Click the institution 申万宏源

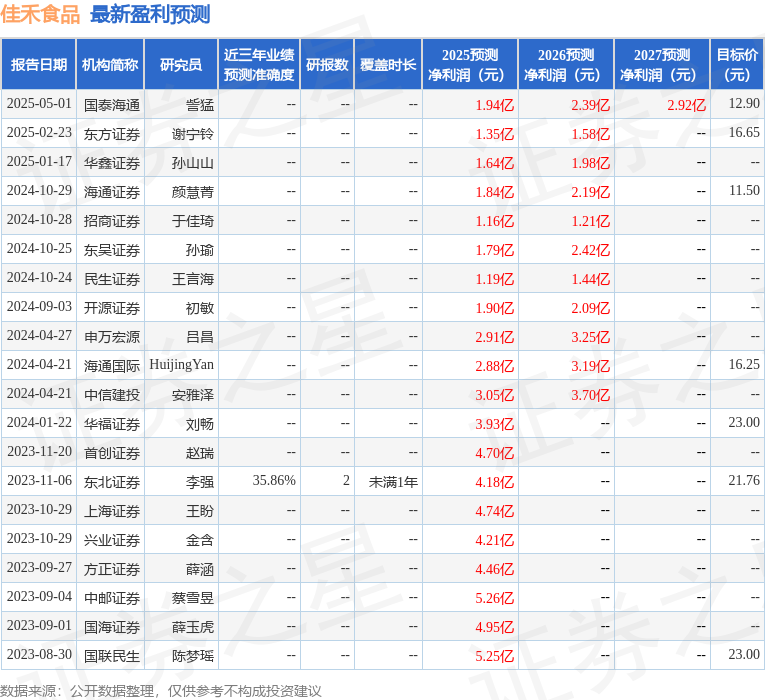[112, 337]
